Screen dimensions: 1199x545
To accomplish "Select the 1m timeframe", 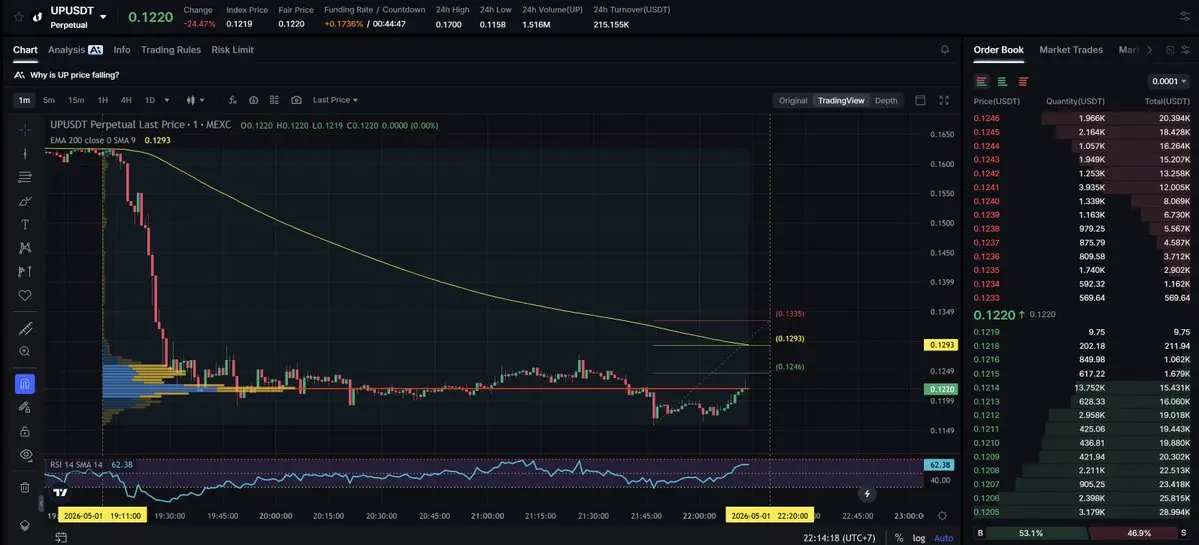I will click(x=24, y=100).
